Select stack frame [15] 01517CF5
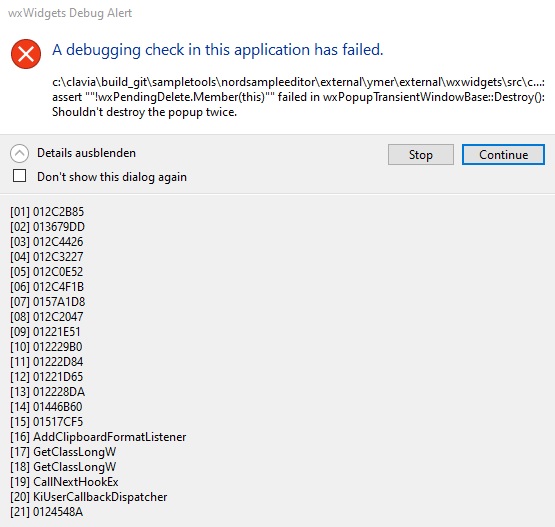The width and height of the screenshot is (555, 527). (47, 422)
